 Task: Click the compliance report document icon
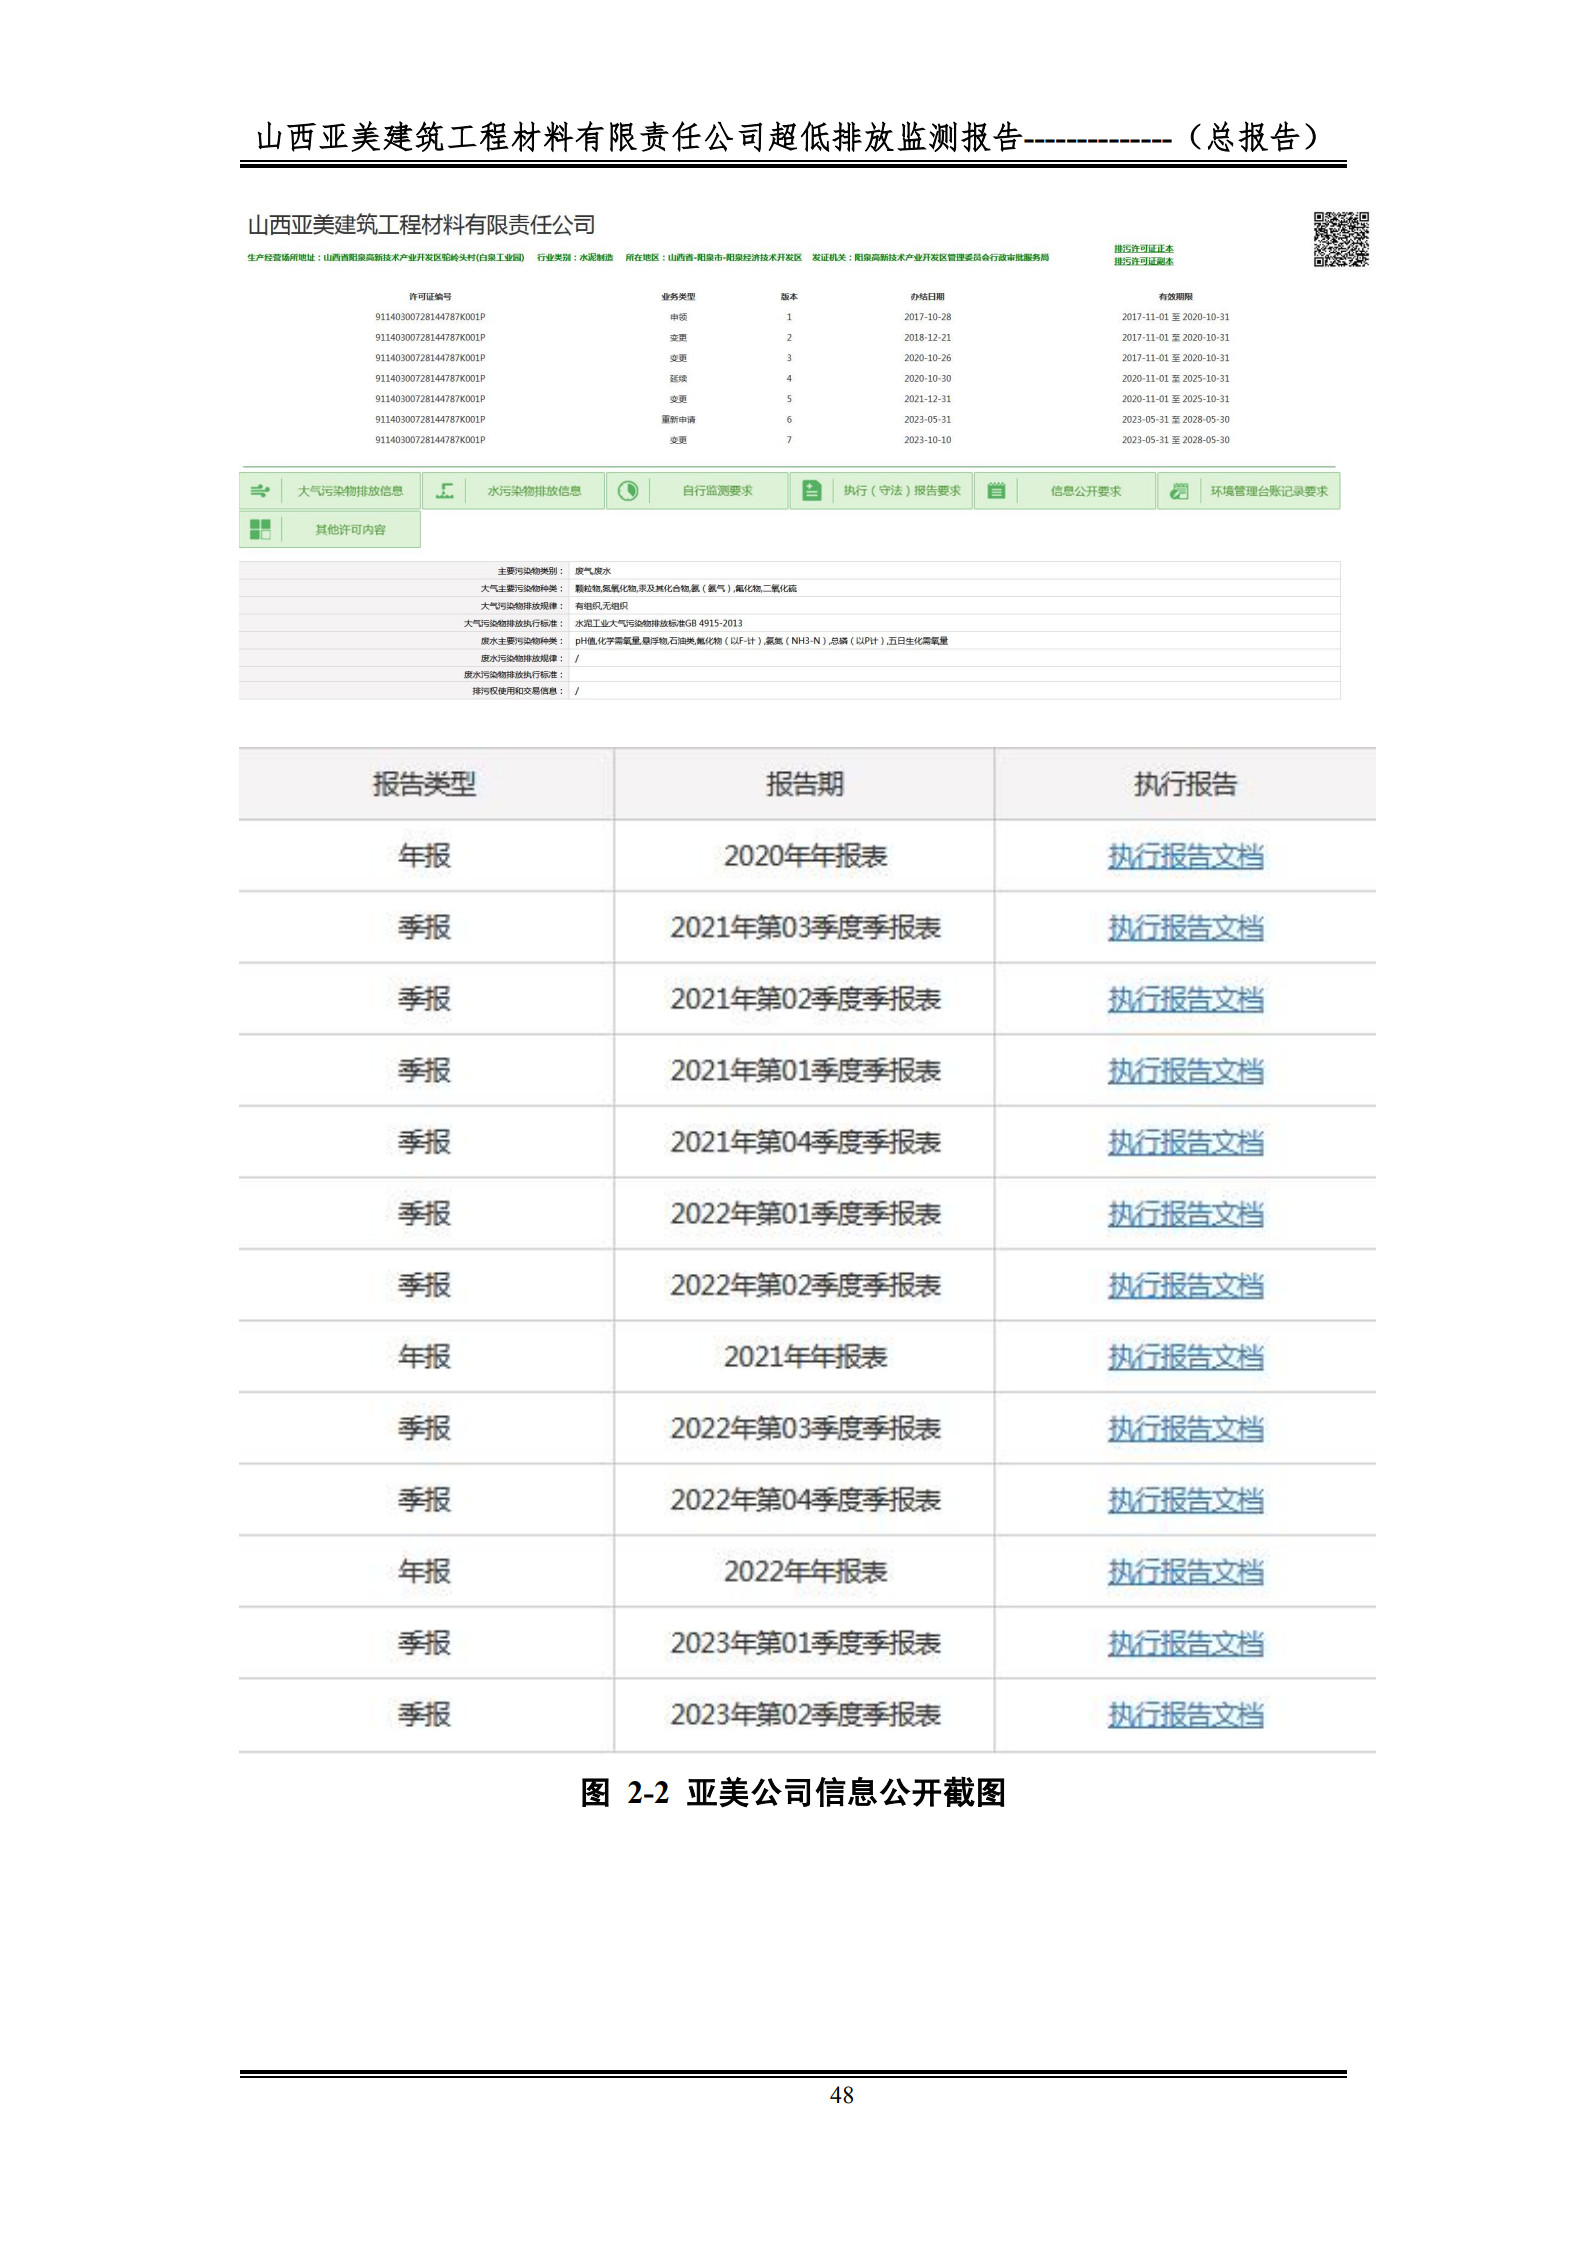tap(812, 491)
